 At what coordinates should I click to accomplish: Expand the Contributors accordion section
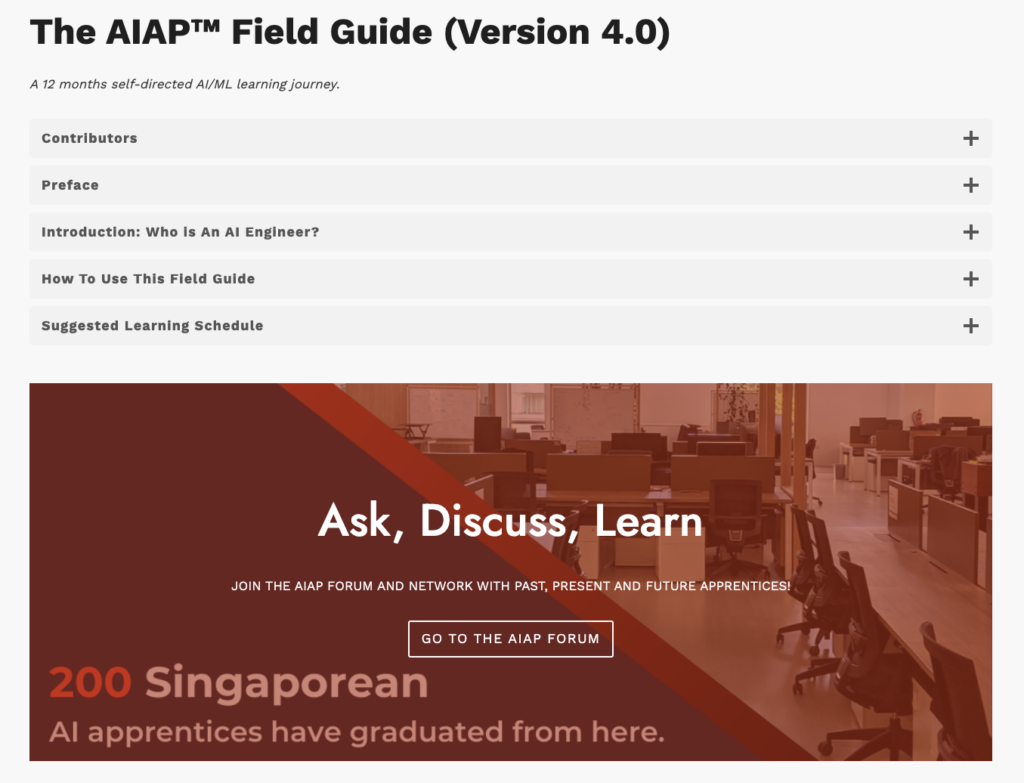pos(511,138)
